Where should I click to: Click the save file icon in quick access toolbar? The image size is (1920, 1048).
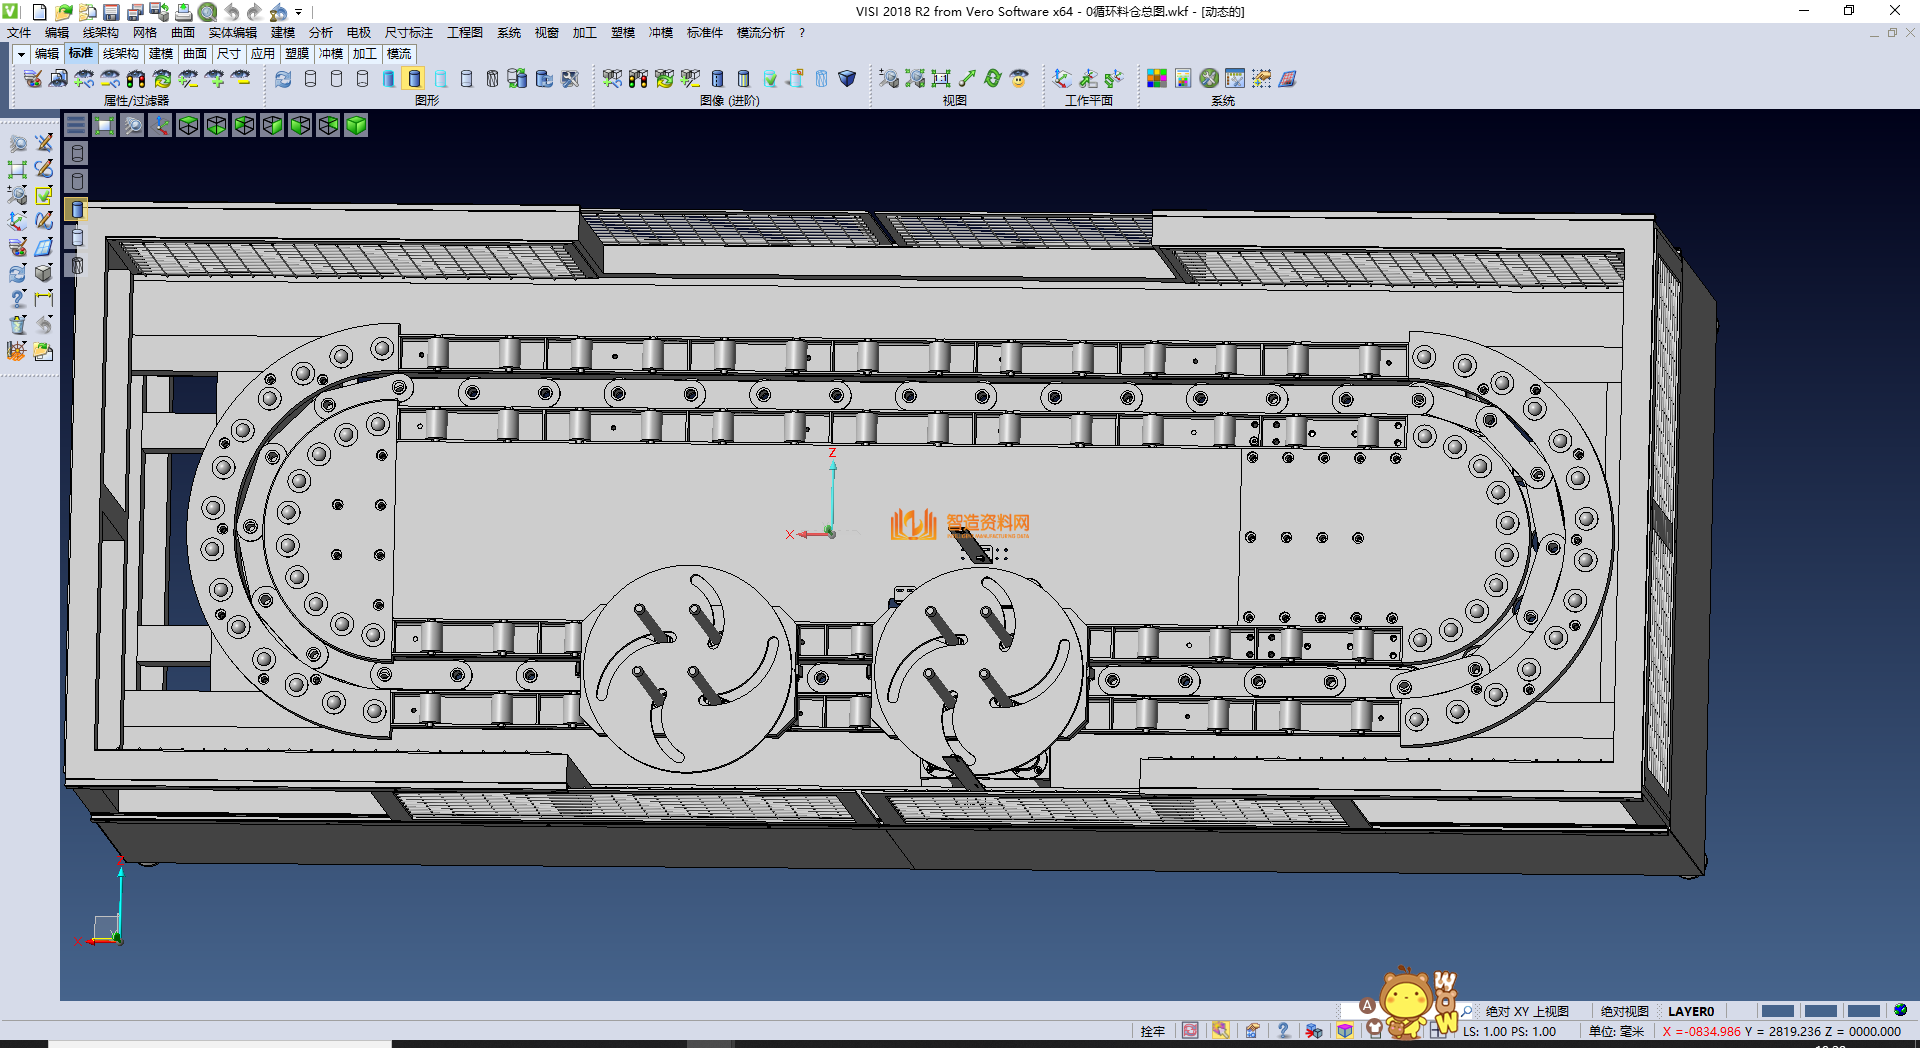point(112,12)
